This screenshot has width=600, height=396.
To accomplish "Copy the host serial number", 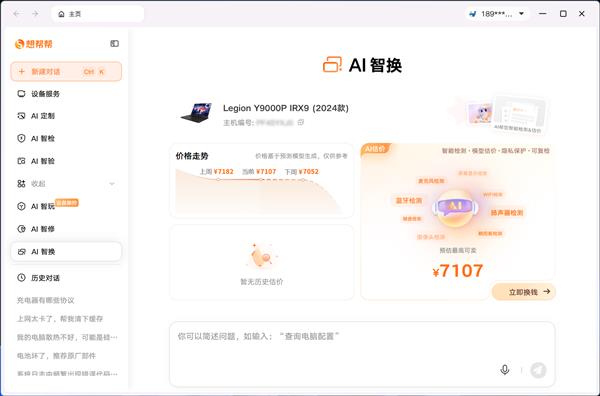I will pyautogui.click(x=301, y=122).
